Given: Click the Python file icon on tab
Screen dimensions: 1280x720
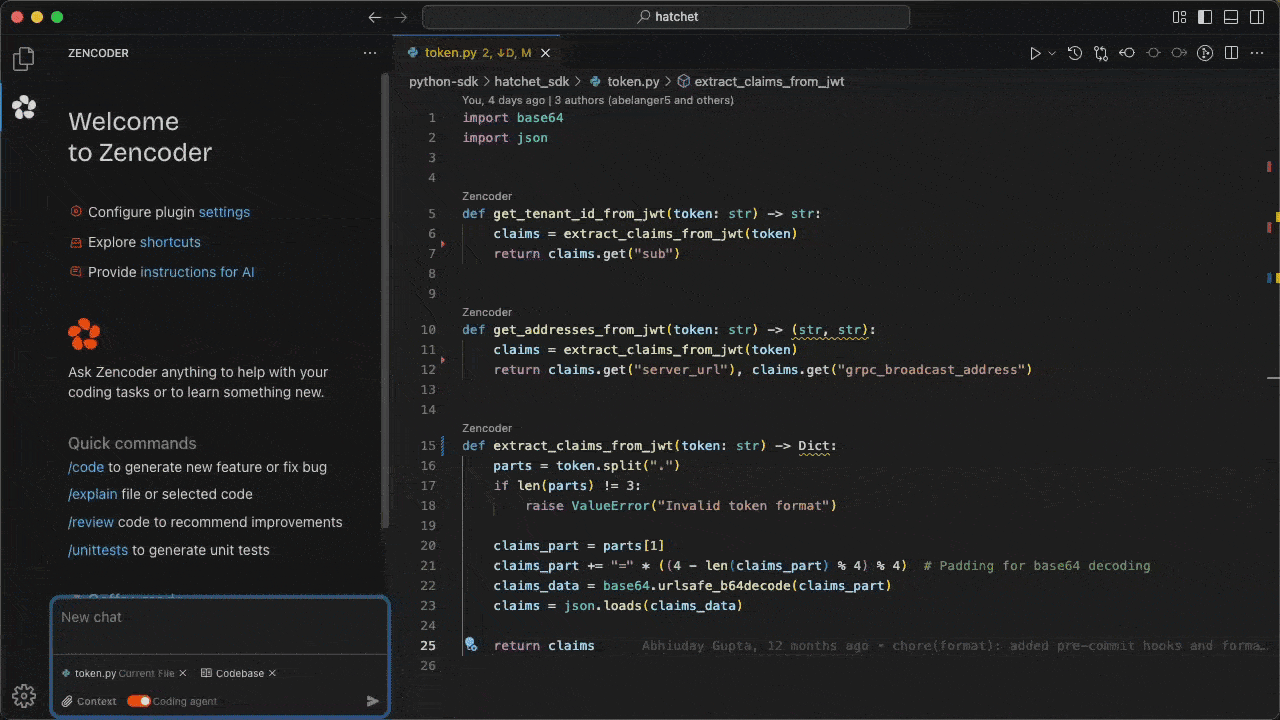Looking at the screenshot, I should click(x=413, y=53).
